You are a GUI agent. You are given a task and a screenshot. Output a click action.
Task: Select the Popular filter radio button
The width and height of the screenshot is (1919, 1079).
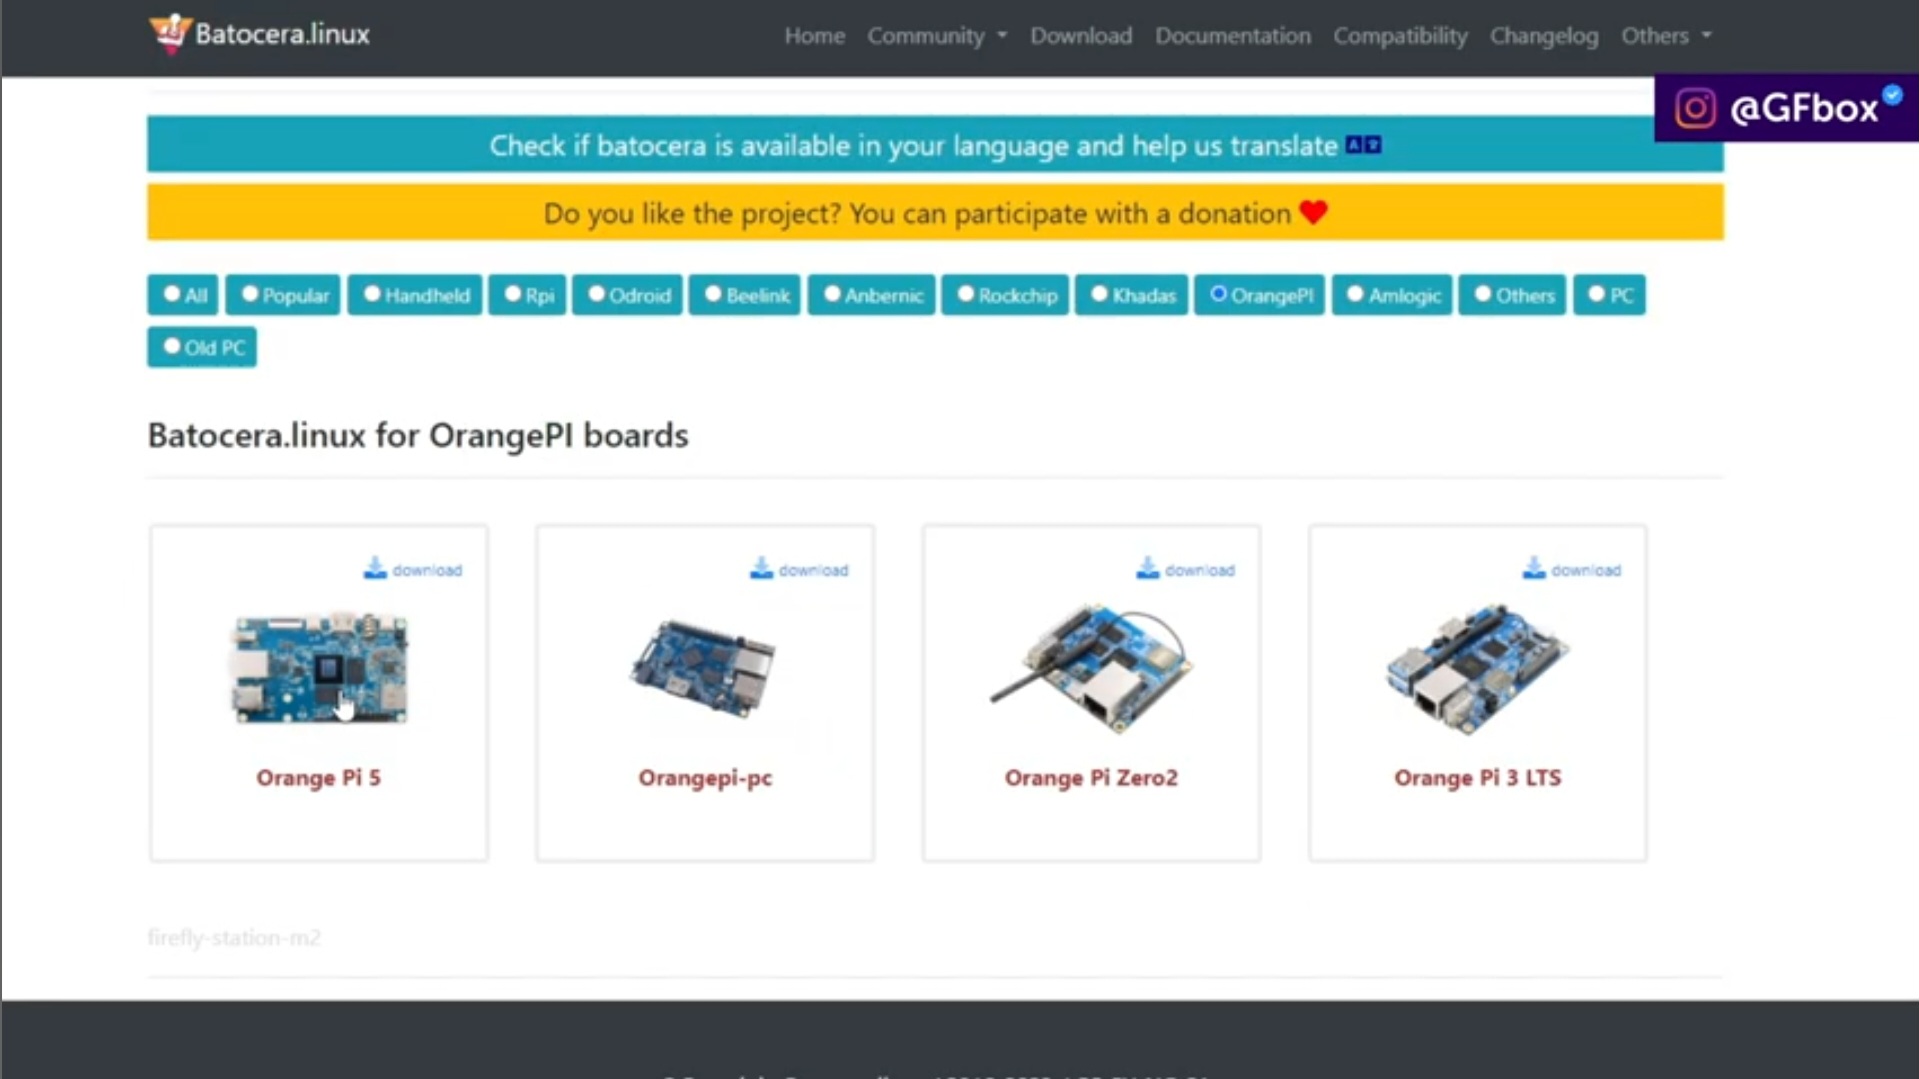coord(251,293)
